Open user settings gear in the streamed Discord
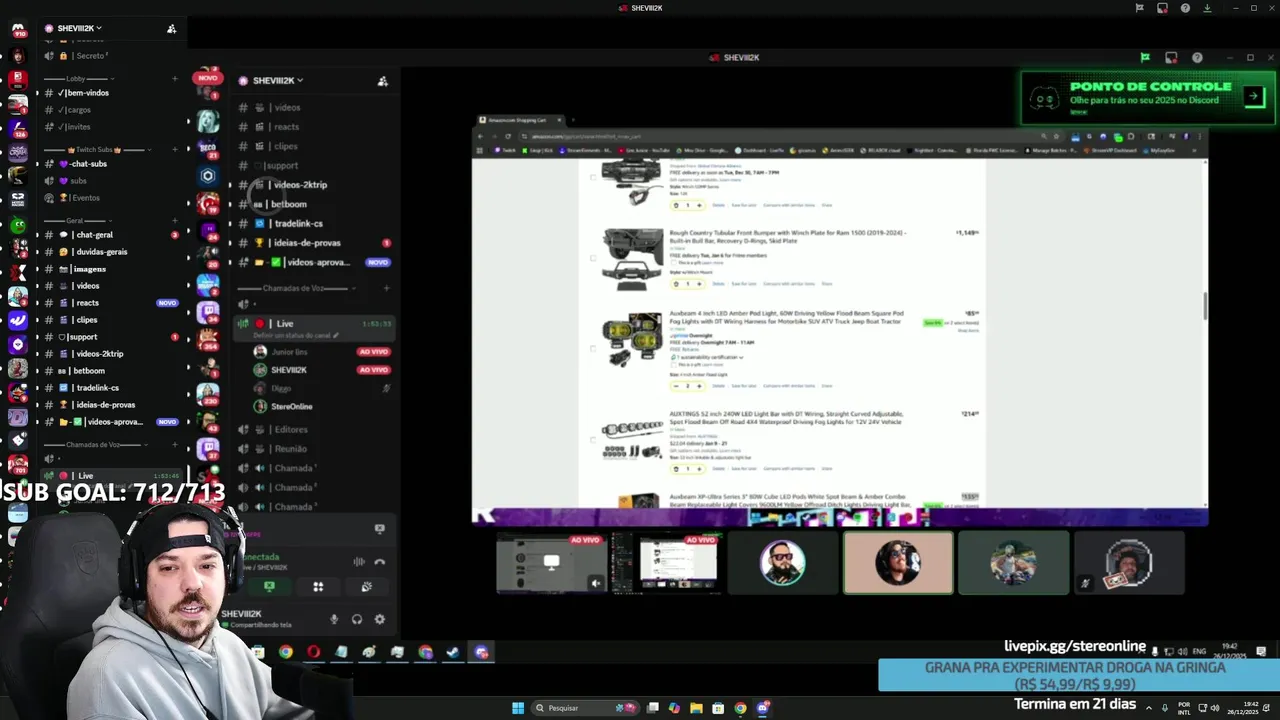Viewport: 1280px width, 720px height. 379,619
